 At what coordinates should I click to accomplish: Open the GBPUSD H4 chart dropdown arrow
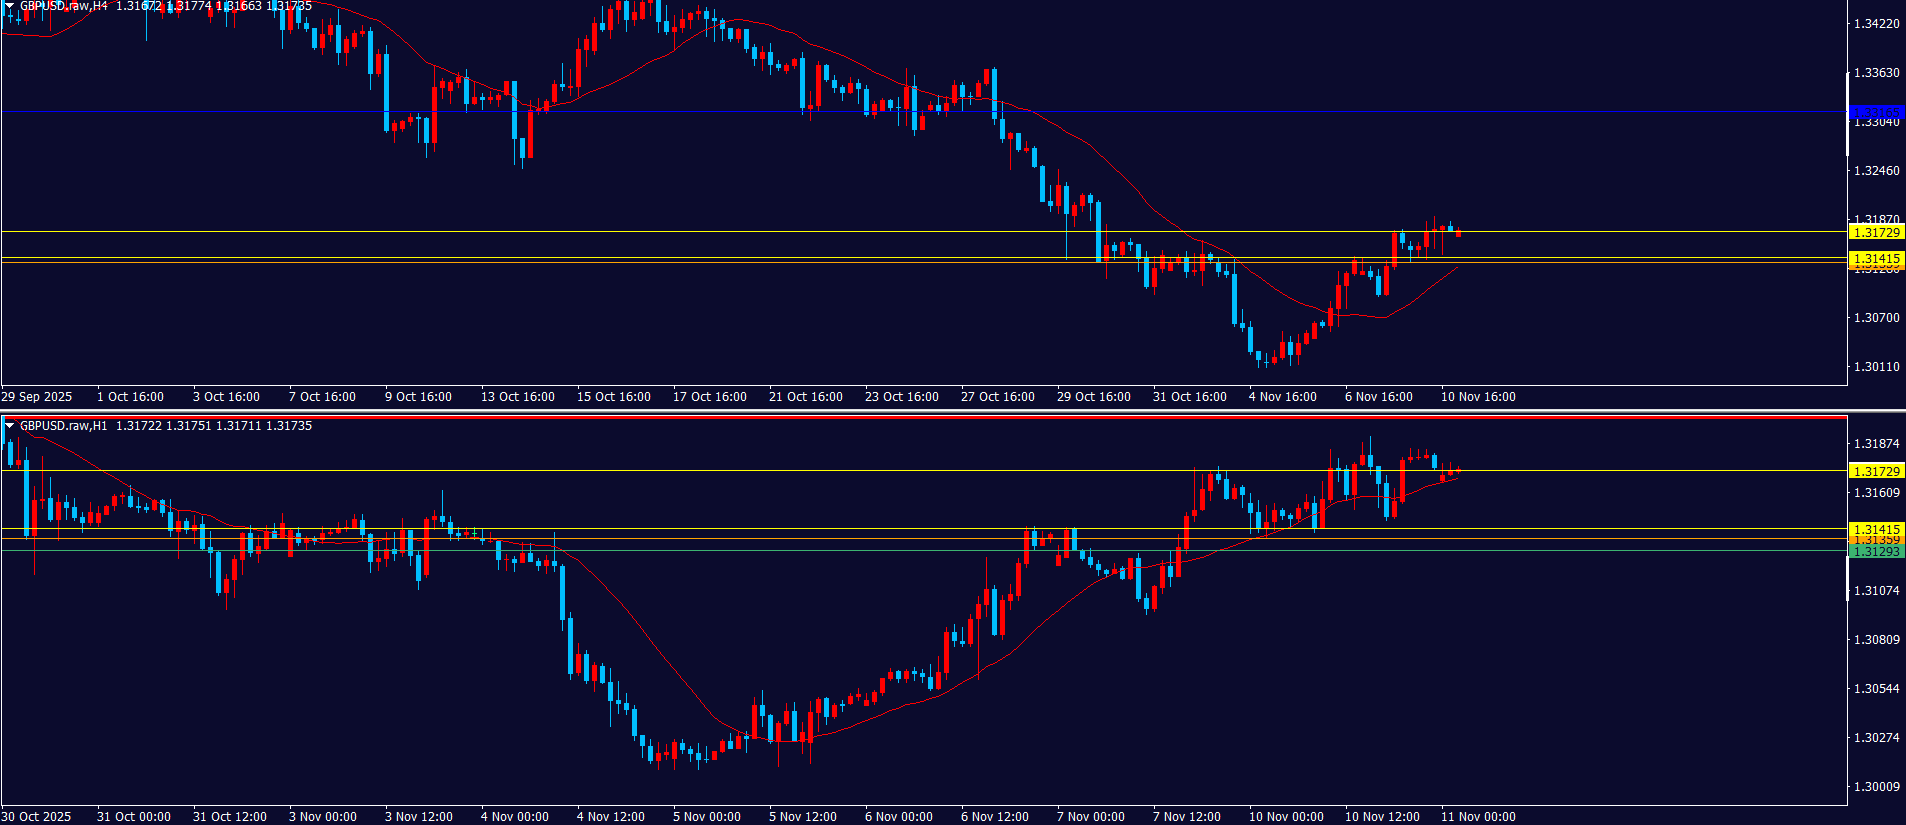coord(9,6)
